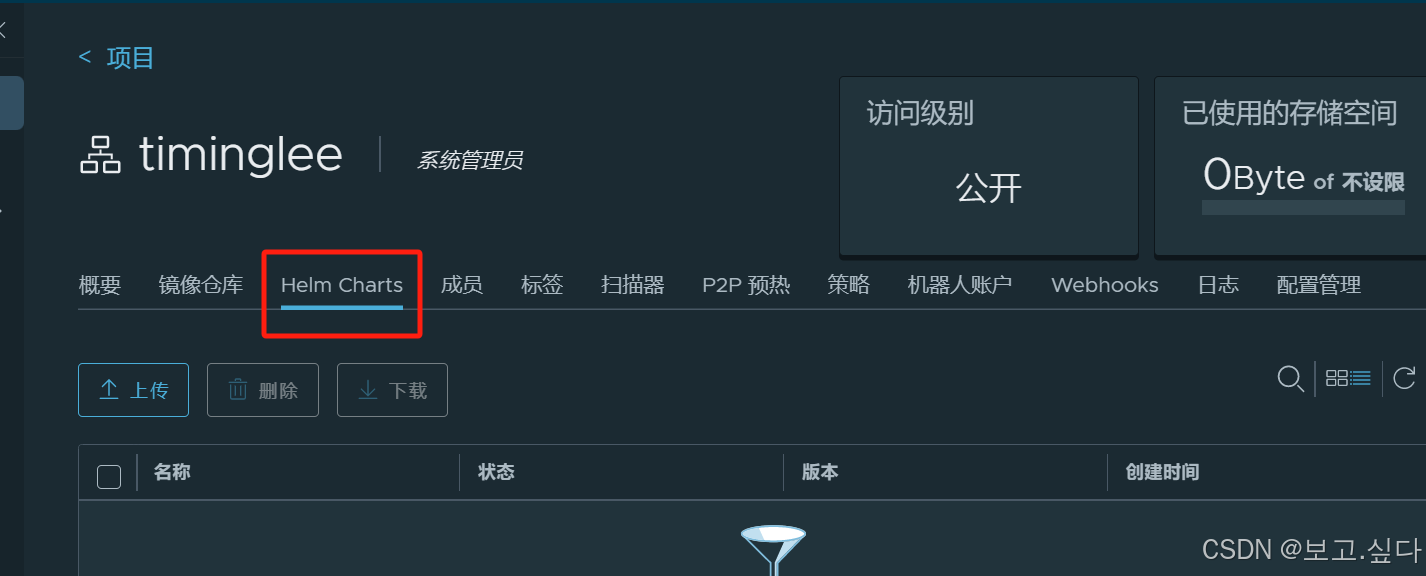
Task: Select the Webhooks tab
Action: [x=1105, y=285]
